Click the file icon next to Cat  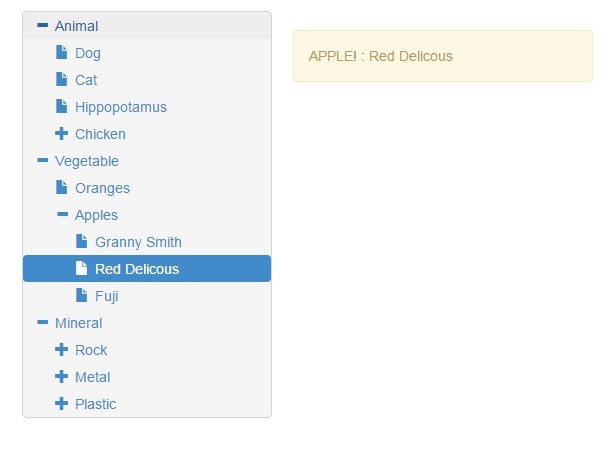(62, 80)
